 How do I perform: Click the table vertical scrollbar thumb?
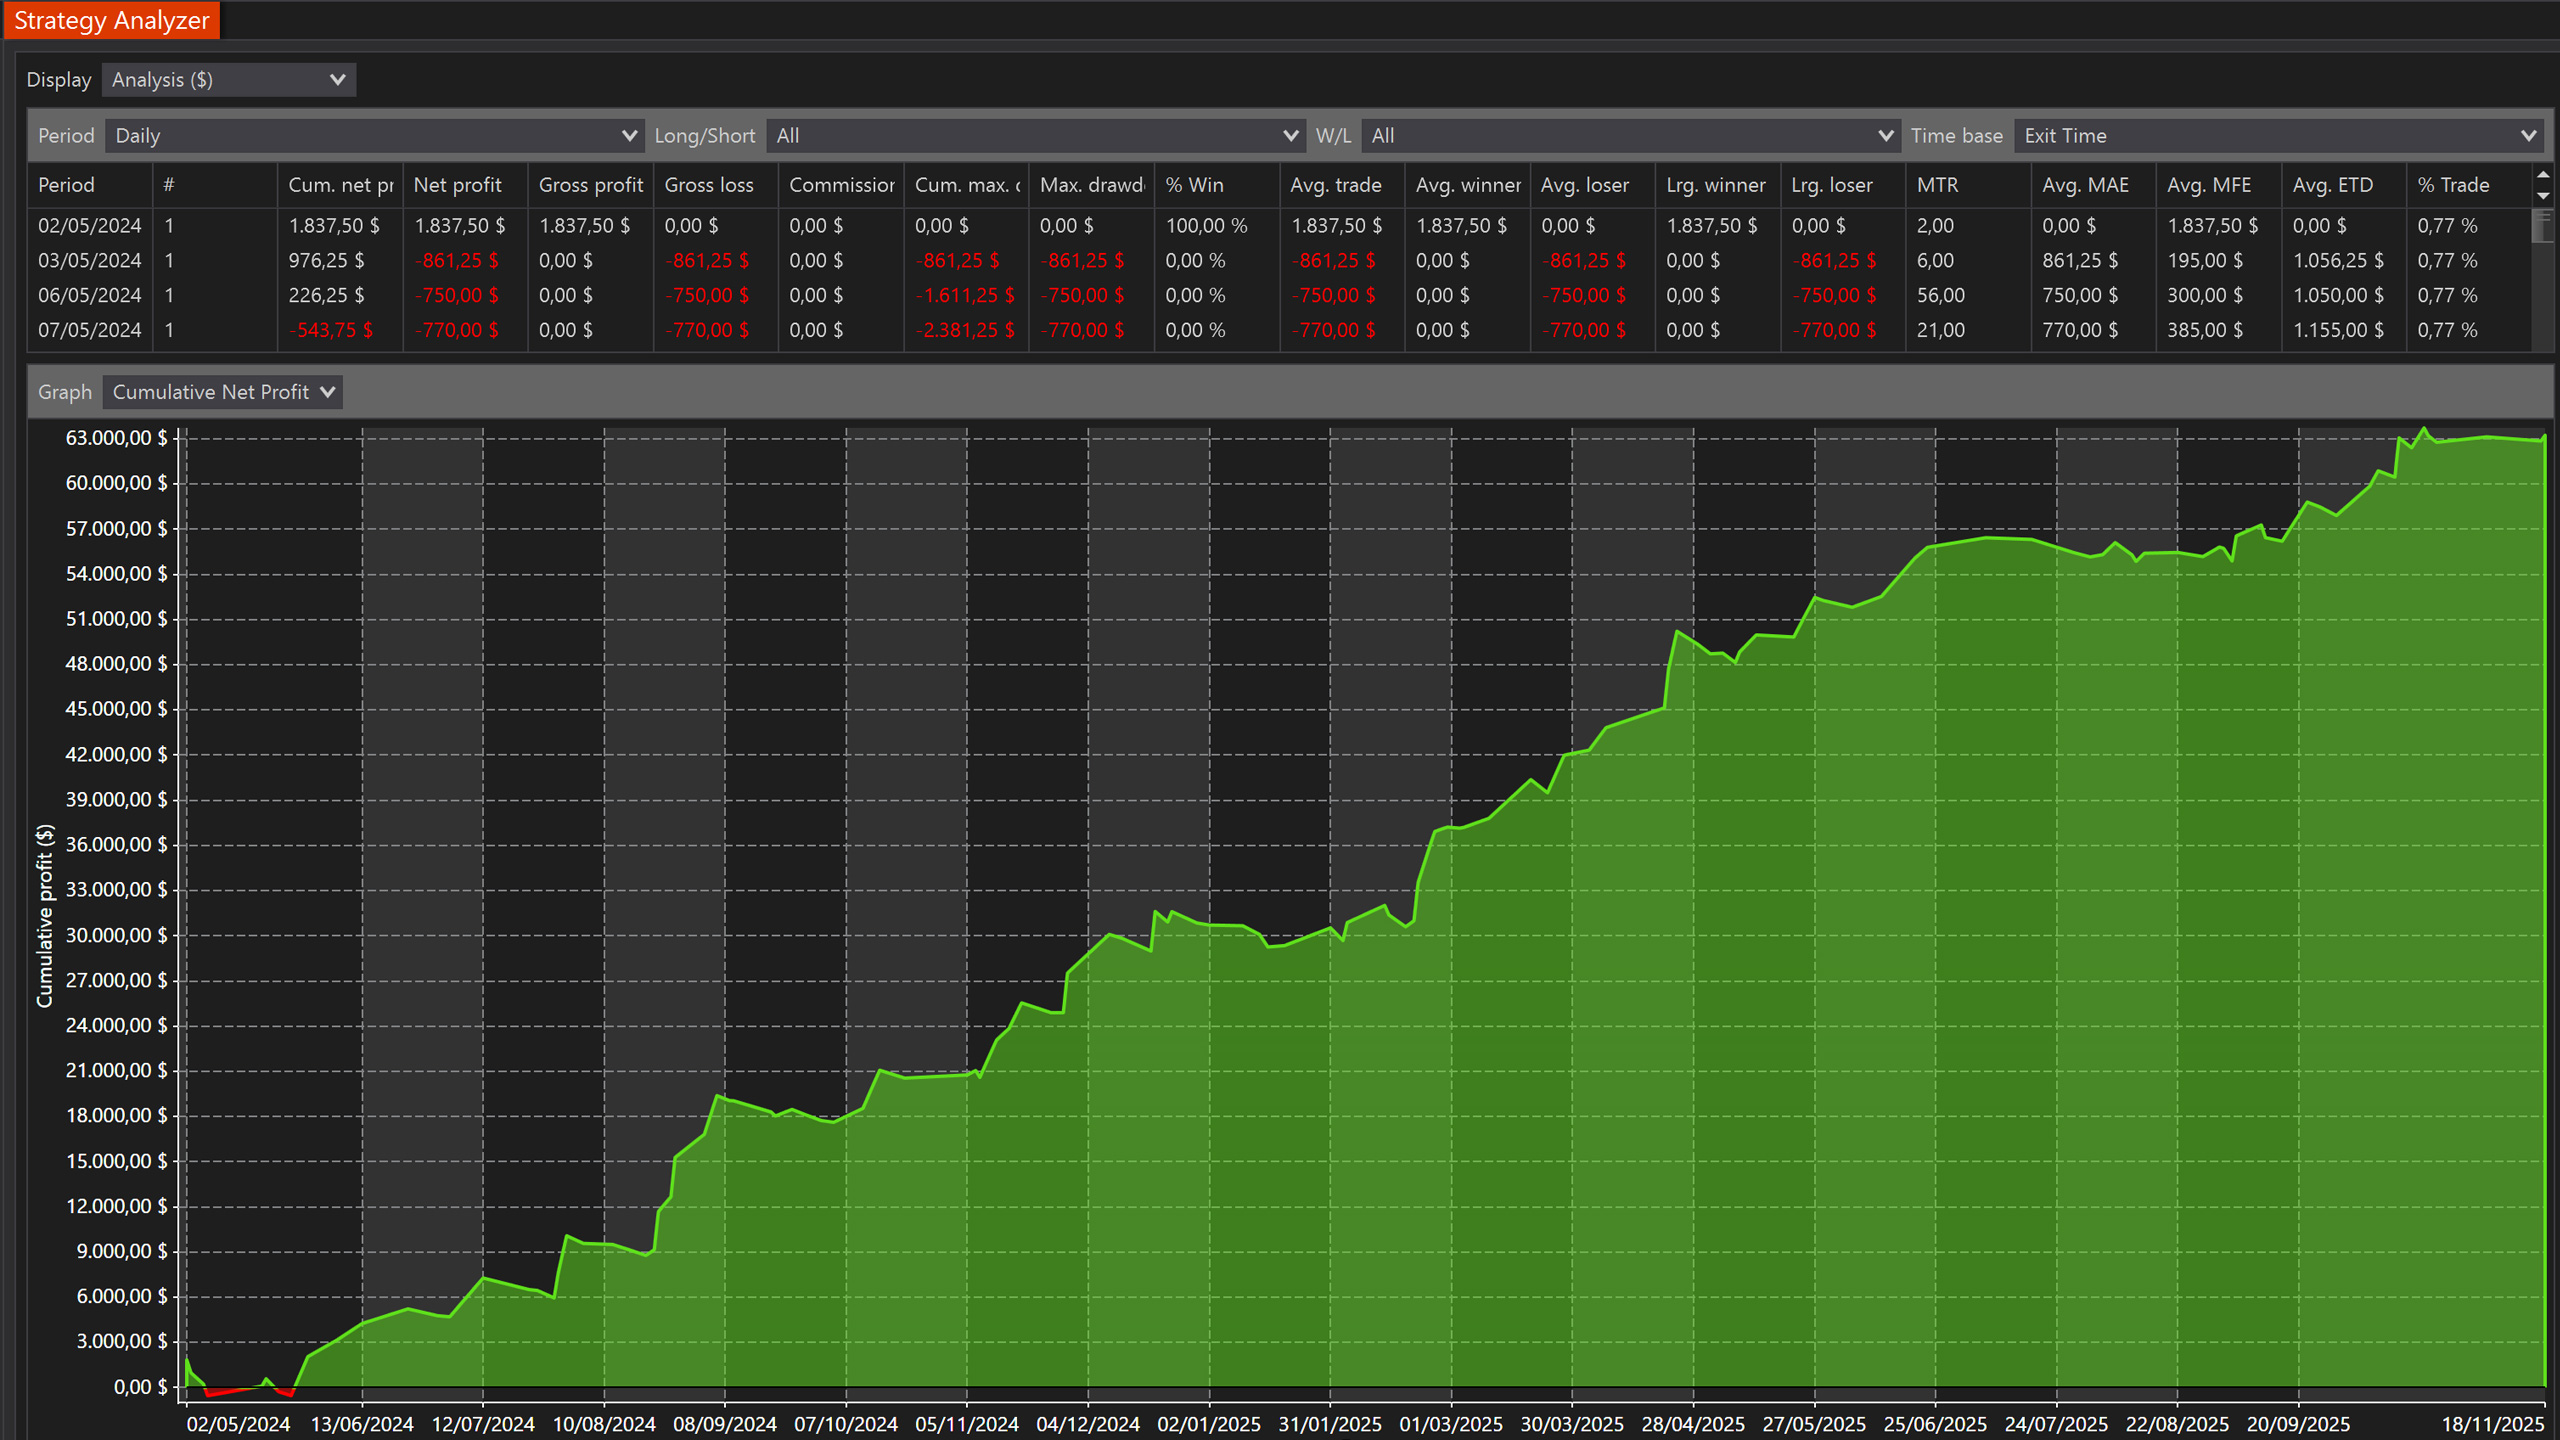[x=2543, y=226]
